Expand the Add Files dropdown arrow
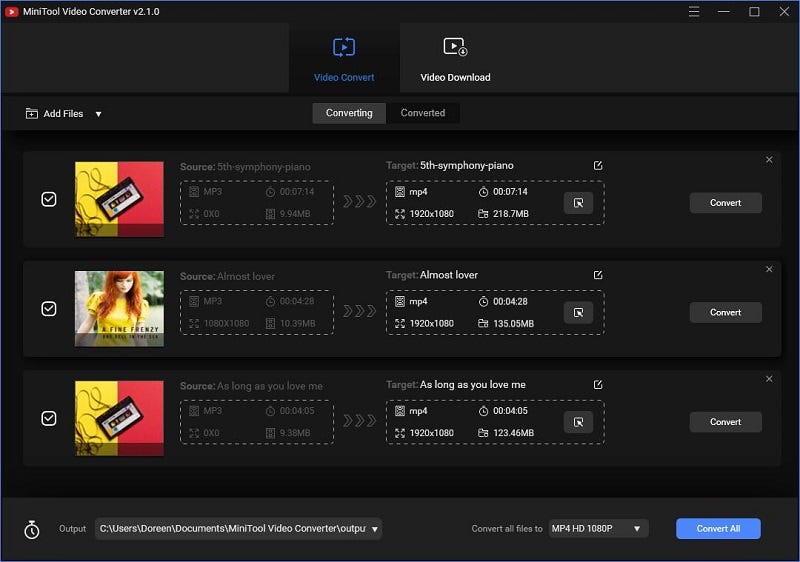 click(98, 114)
